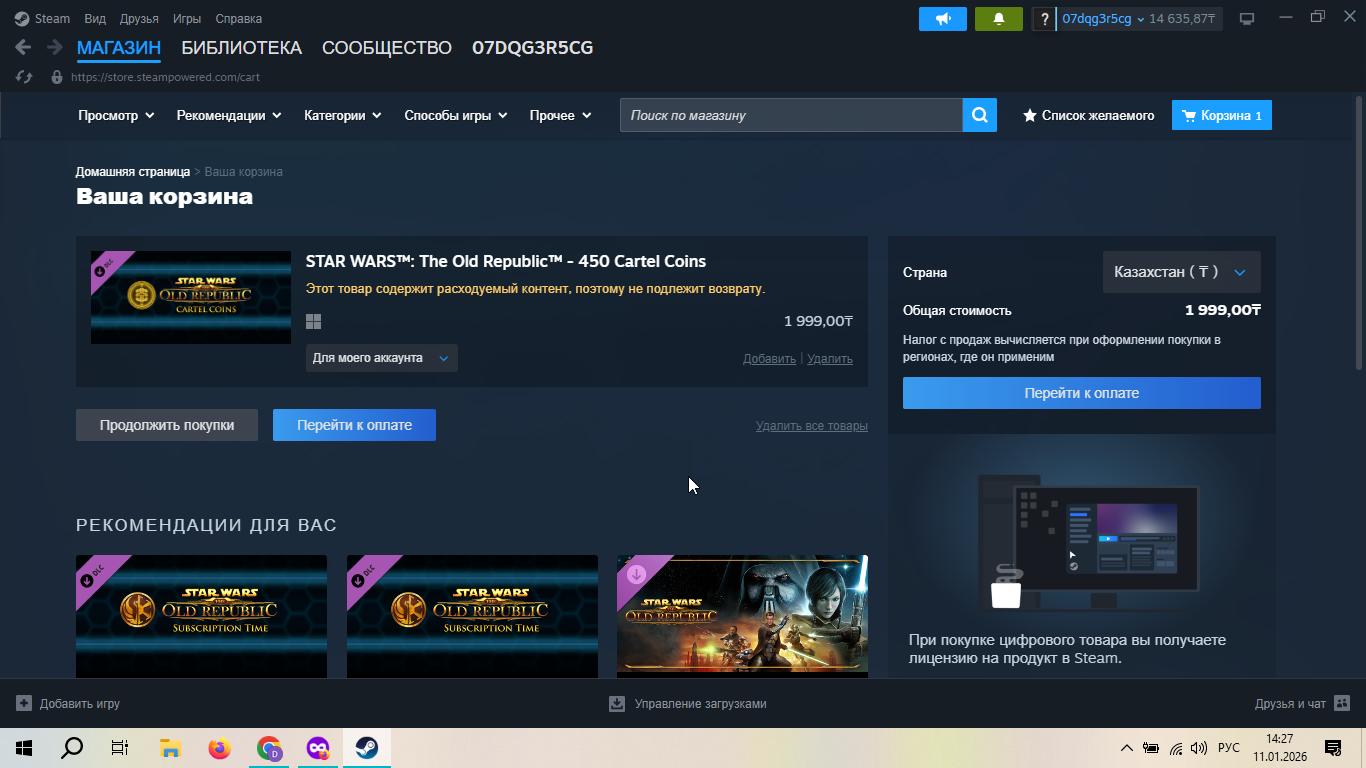1366x768 pixels.
Task: Expand the Способы игры store menu
Action: coord(456,115)
